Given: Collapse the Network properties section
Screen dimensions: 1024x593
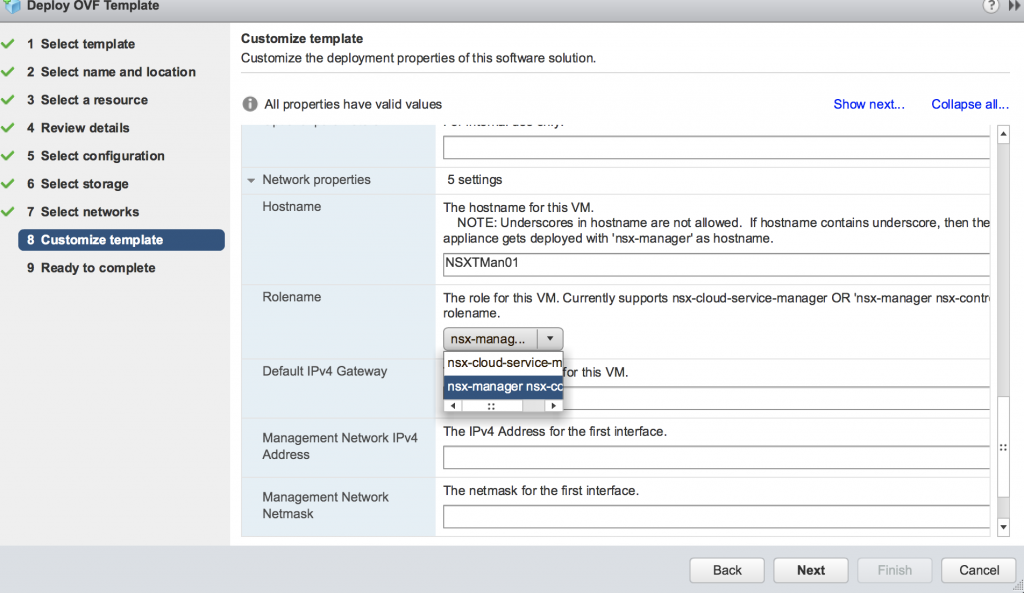Looking at the screenshot, I should pos(251,180).
